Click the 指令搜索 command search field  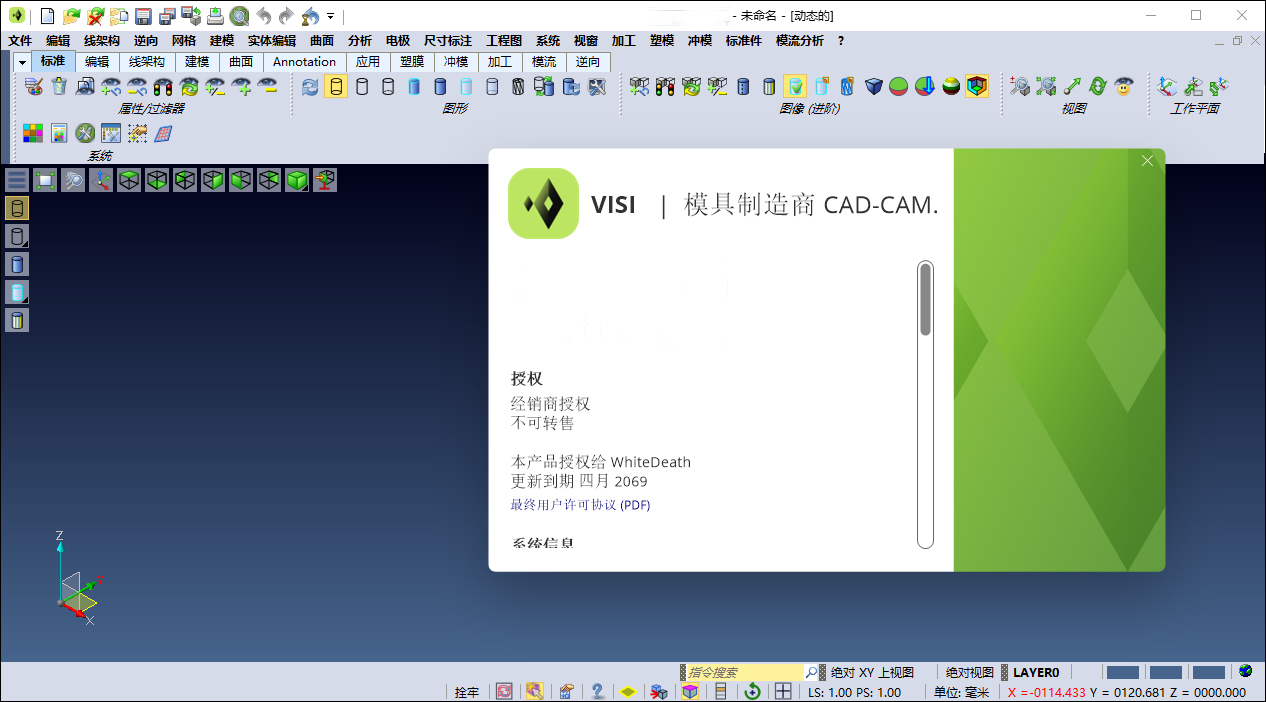coord(744,672)
